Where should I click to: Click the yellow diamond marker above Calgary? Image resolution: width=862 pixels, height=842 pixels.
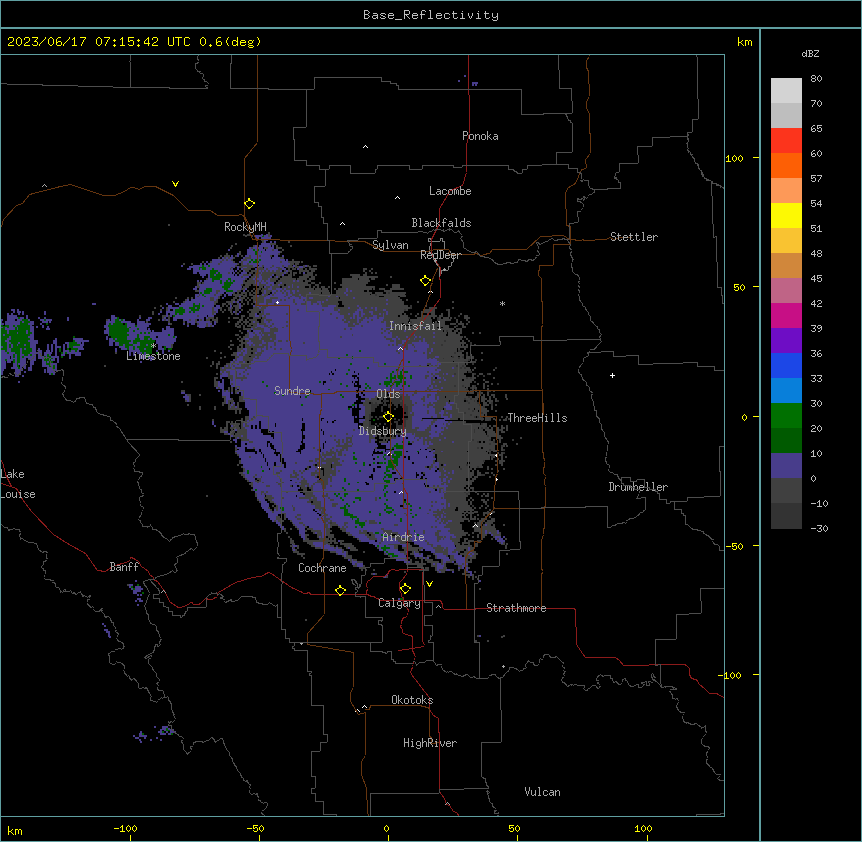pos(405,589)
